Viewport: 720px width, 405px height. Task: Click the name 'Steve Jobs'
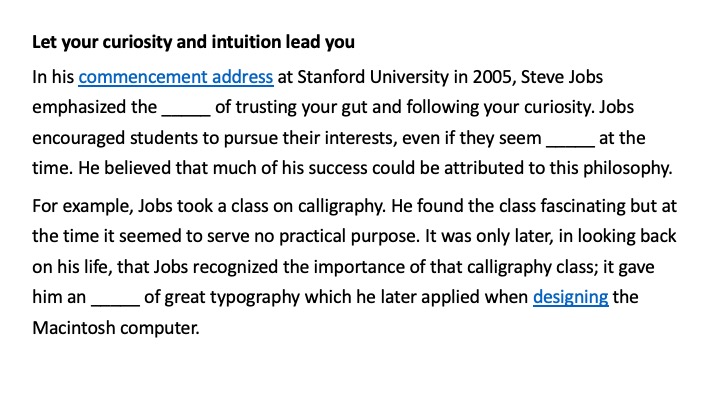coord(549,77)
